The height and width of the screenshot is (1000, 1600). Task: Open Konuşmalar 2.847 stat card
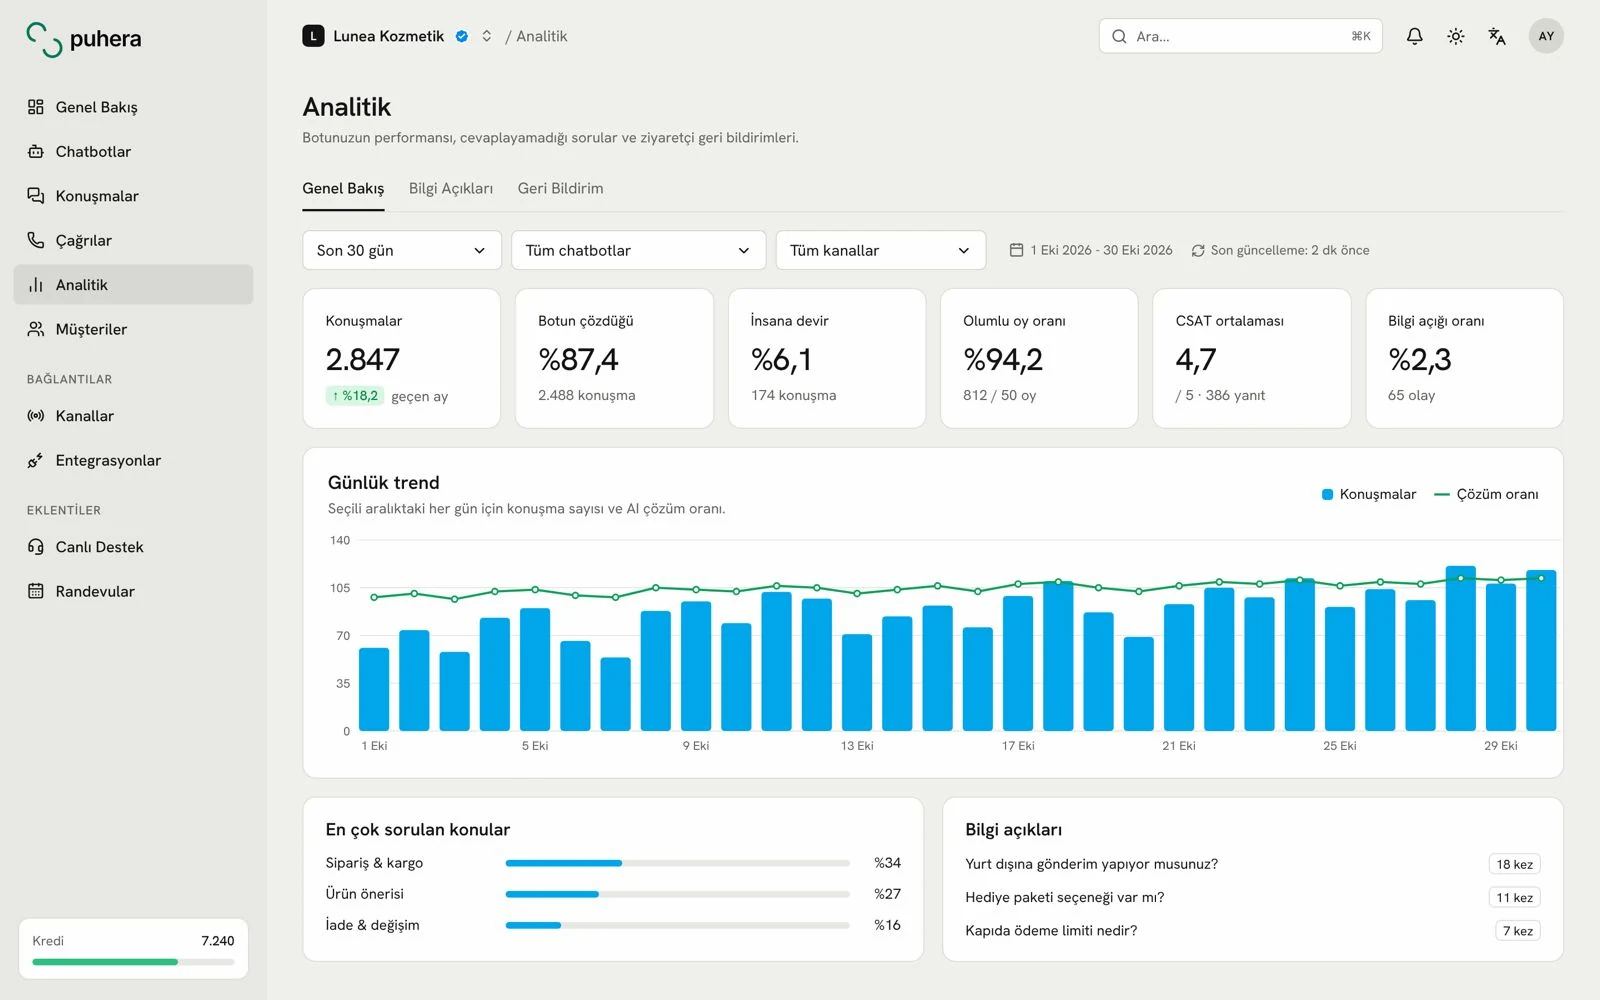tap(401, 358)
